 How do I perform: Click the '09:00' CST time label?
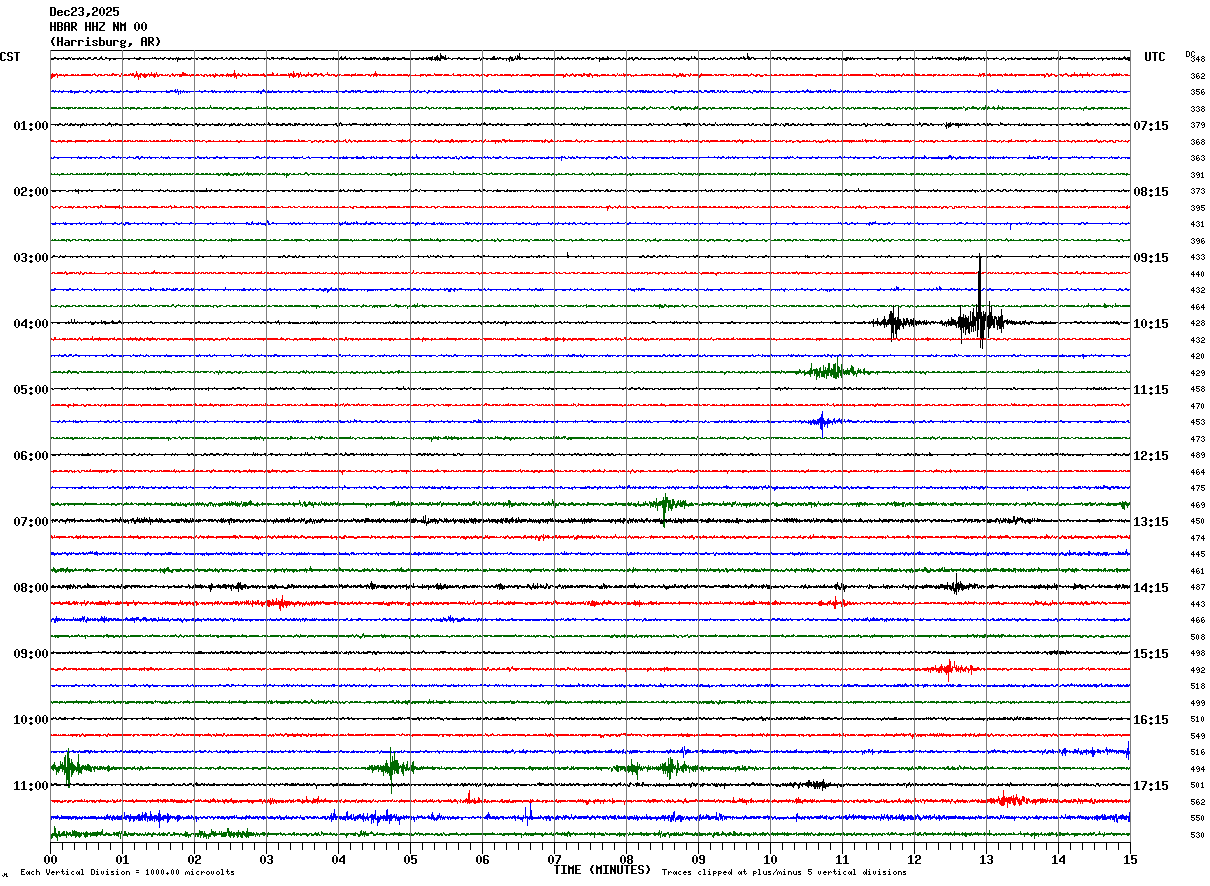pos(31,654)
